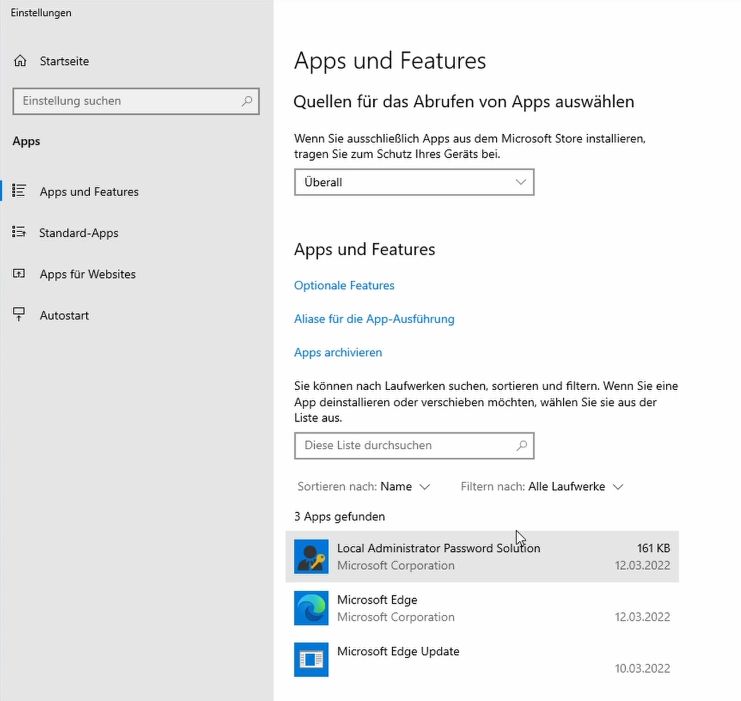Click the Apps und Features list icon
Viewport: 741px width, 701px height.
click(19, 190)
